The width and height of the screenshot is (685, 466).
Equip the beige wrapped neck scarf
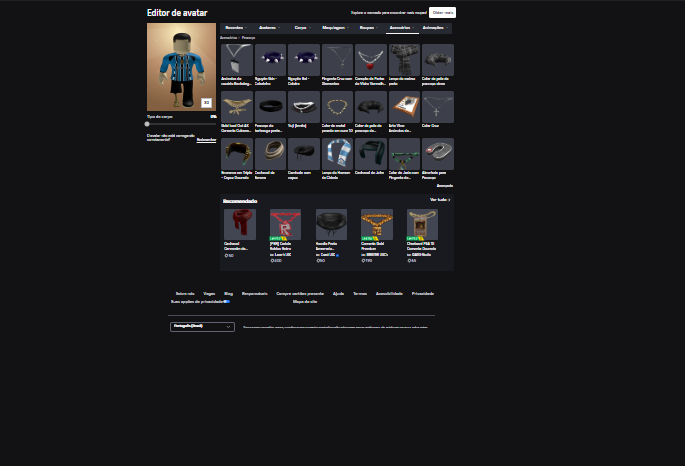(270, 154)
